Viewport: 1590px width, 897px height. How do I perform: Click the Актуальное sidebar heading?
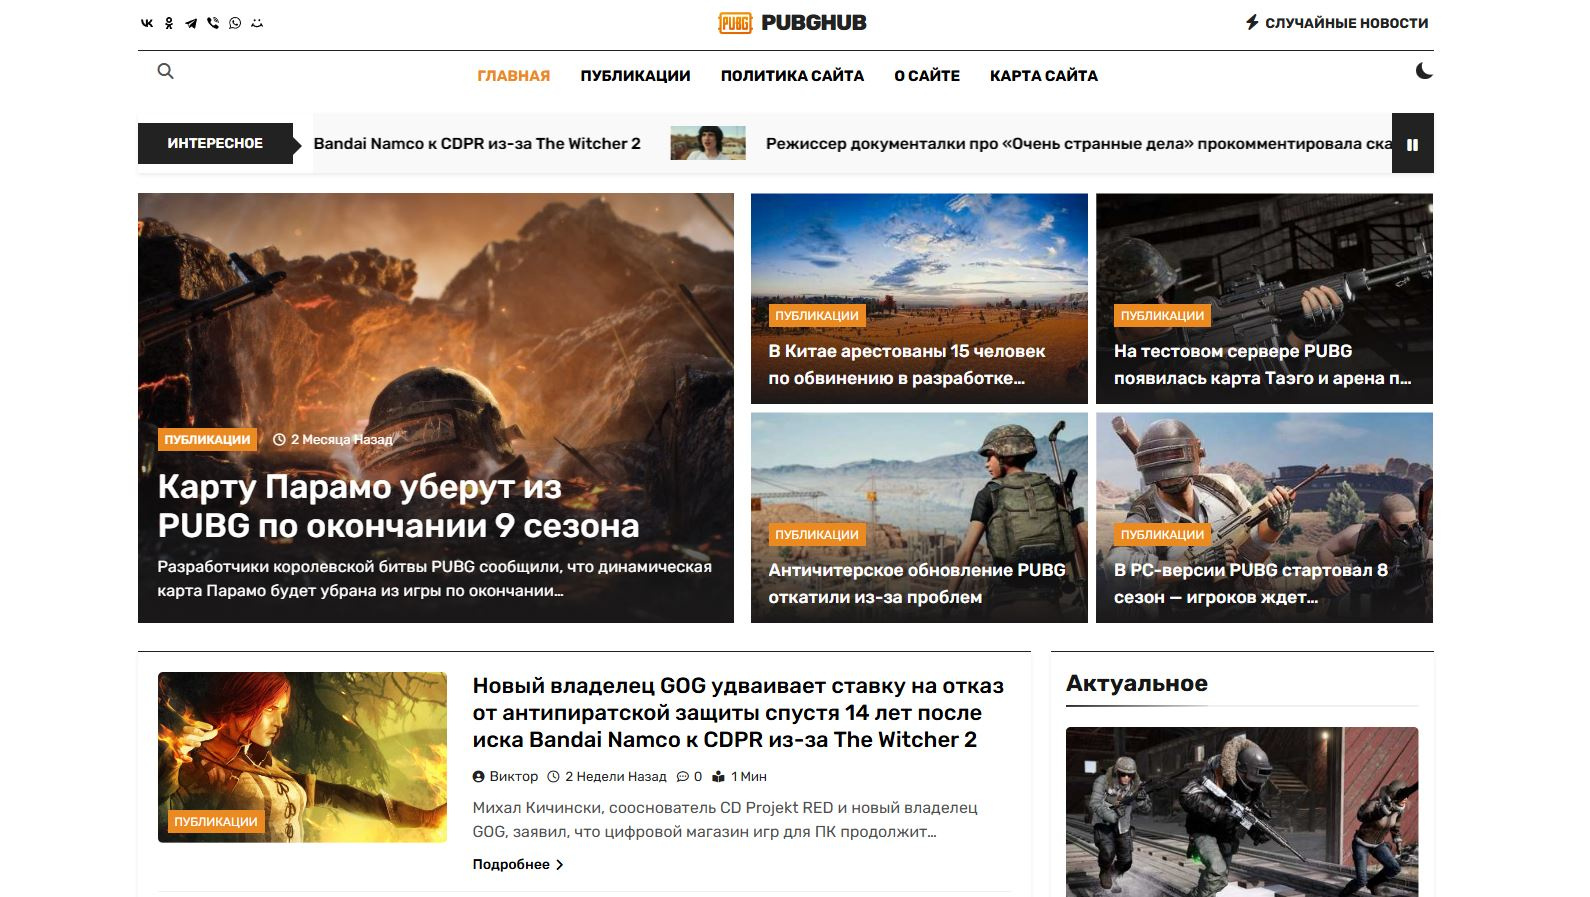[1137, 684]
